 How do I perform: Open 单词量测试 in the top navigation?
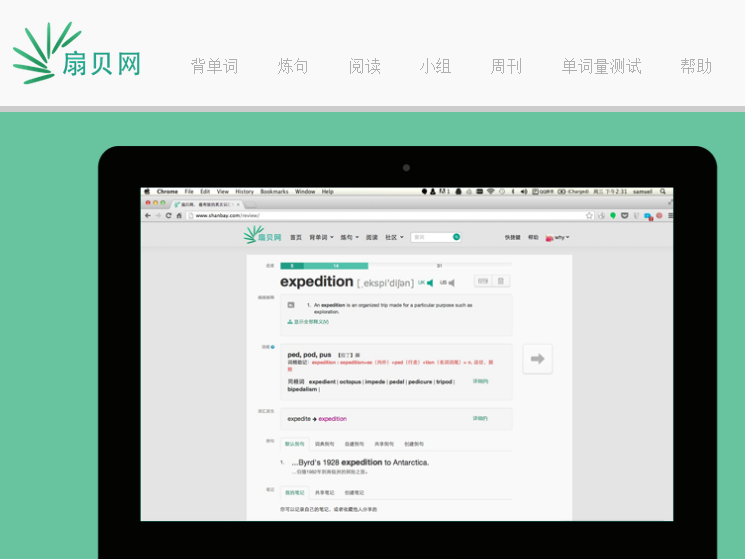(601, 67)
